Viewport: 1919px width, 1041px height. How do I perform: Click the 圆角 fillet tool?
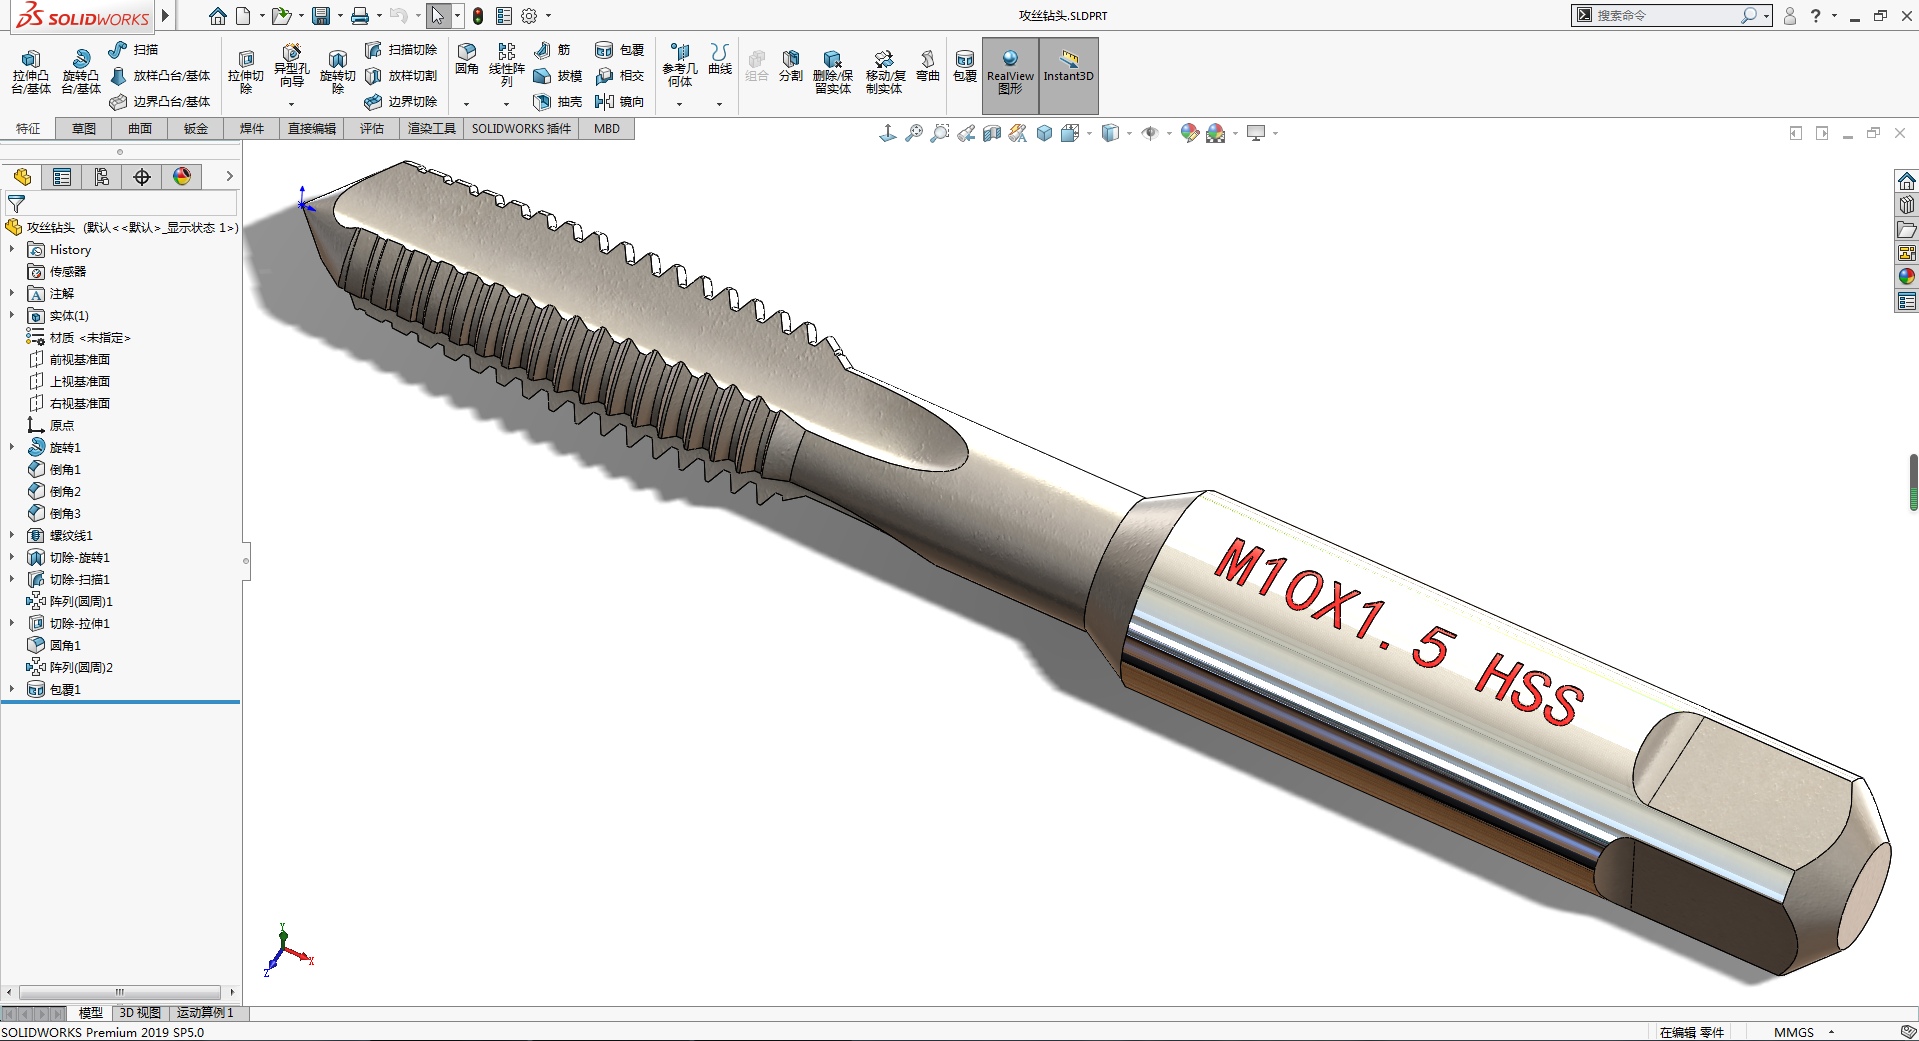tap(467, 60)
